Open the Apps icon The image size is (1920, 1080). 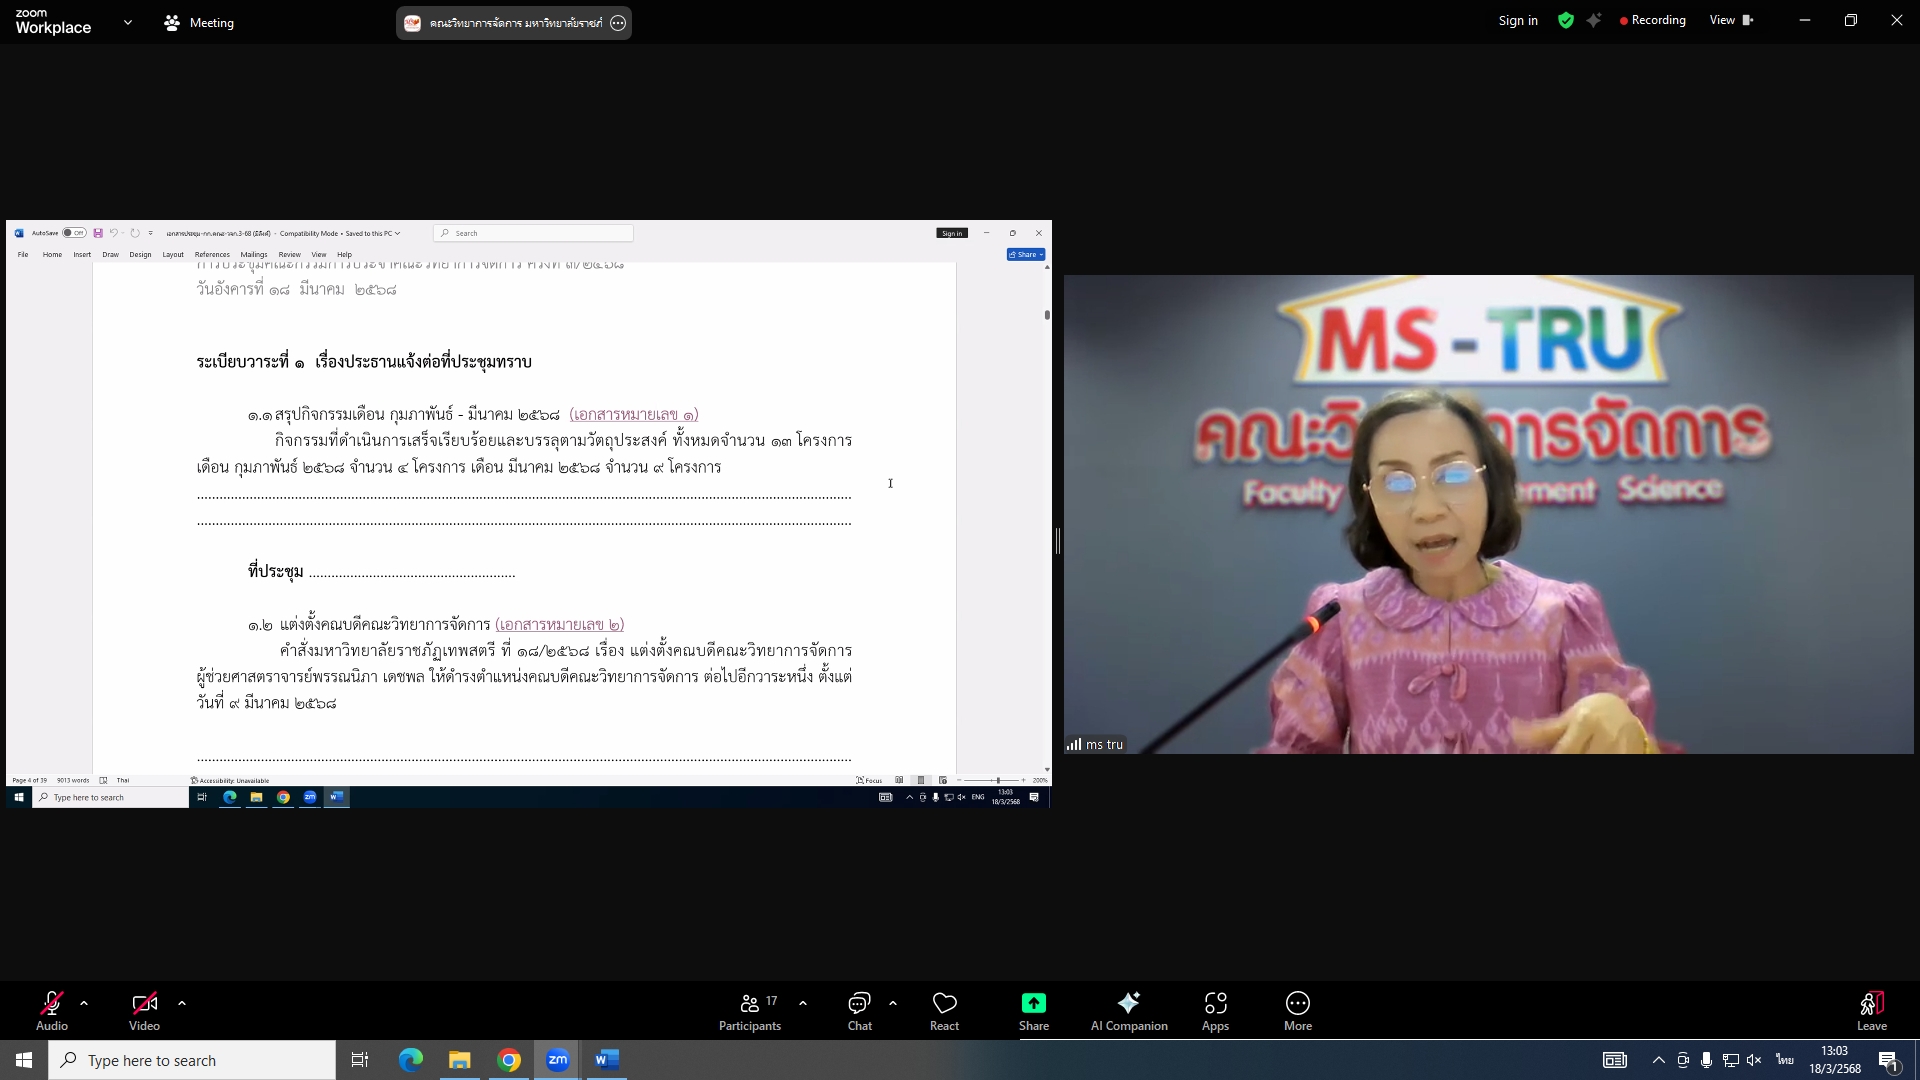pos(1215,1003)
